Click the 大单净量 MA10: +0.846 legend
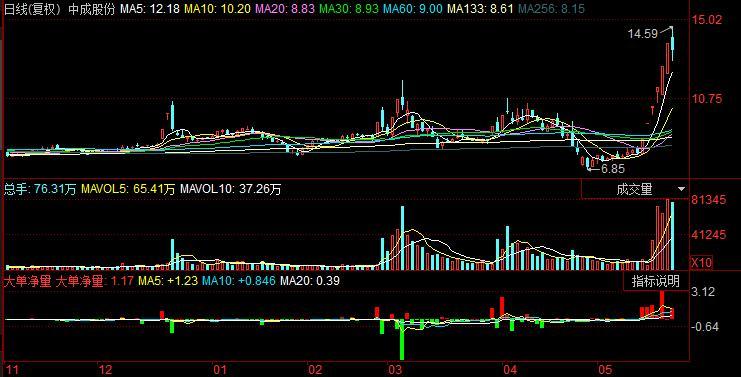Viewport: 741px width, 377px height. [x=239, y=282]
